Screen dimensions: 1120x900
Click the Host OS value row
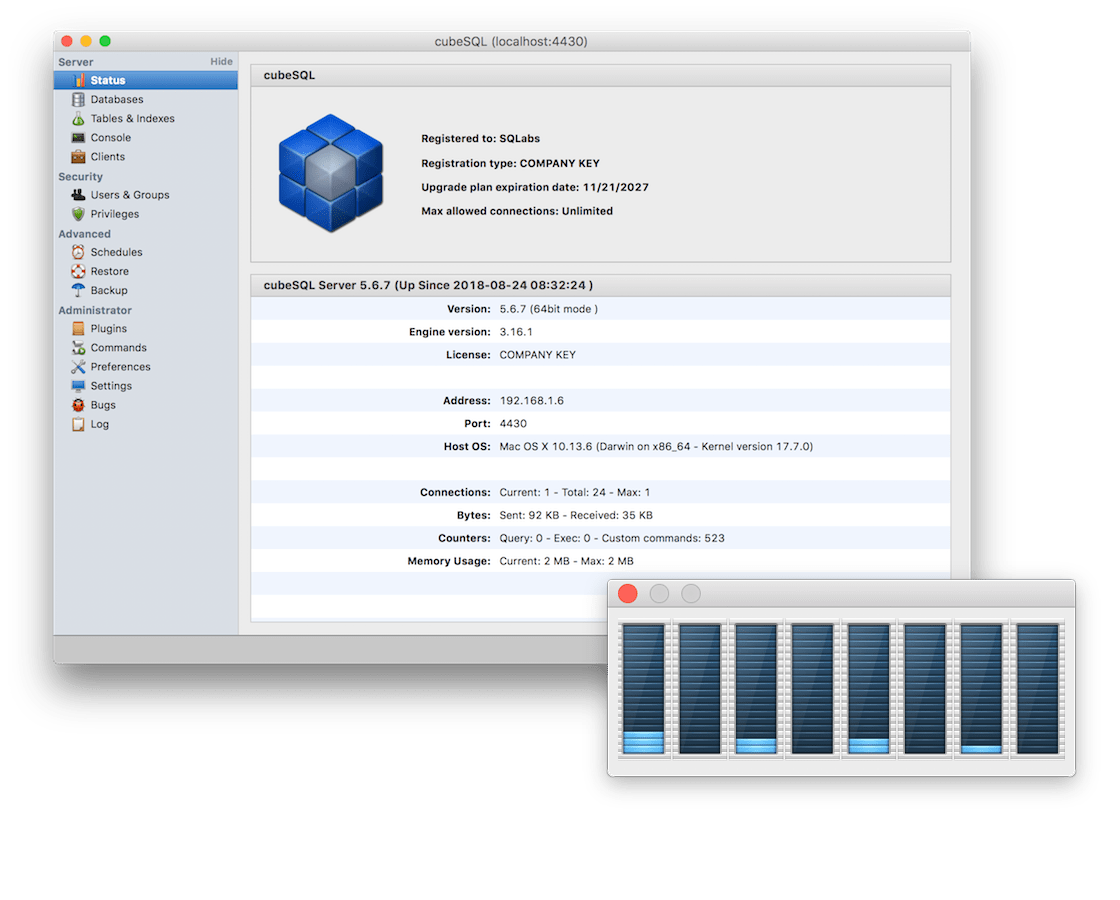point(656,446)
